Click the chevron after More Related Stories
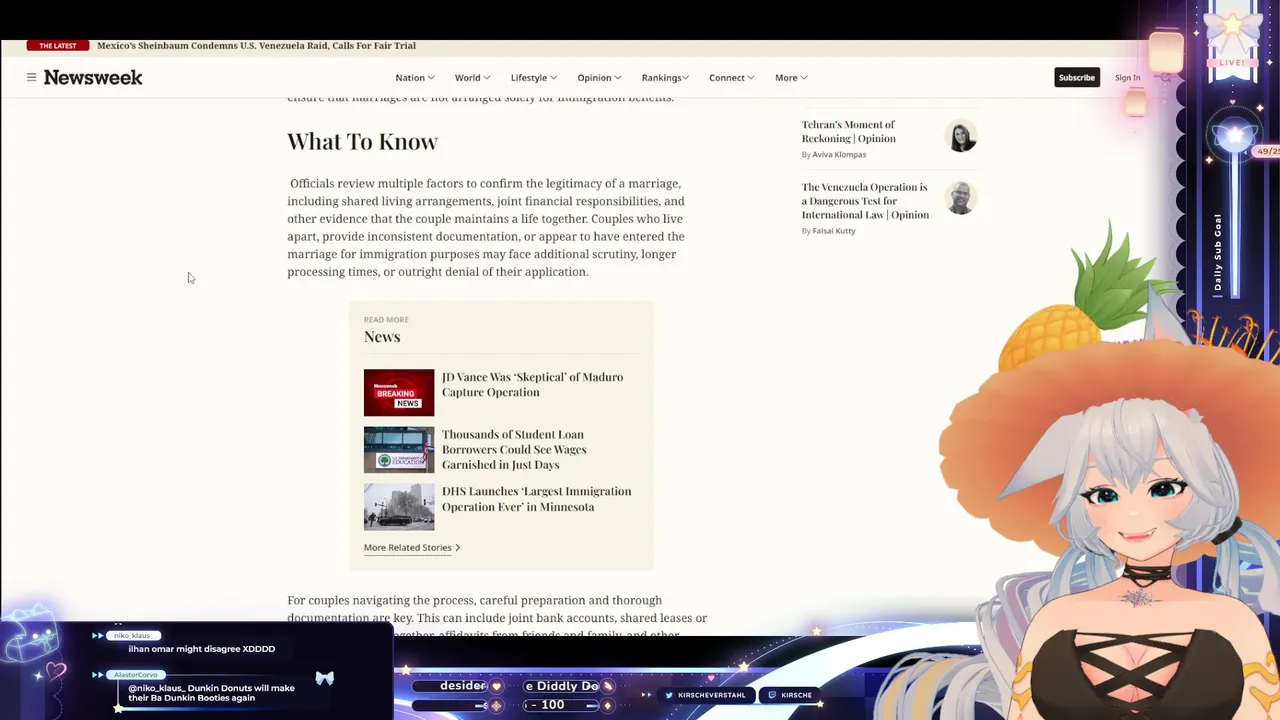Image resolution: width=1280 pixels, height=720 pixels. pyautogui.click(x=458, y=548)
